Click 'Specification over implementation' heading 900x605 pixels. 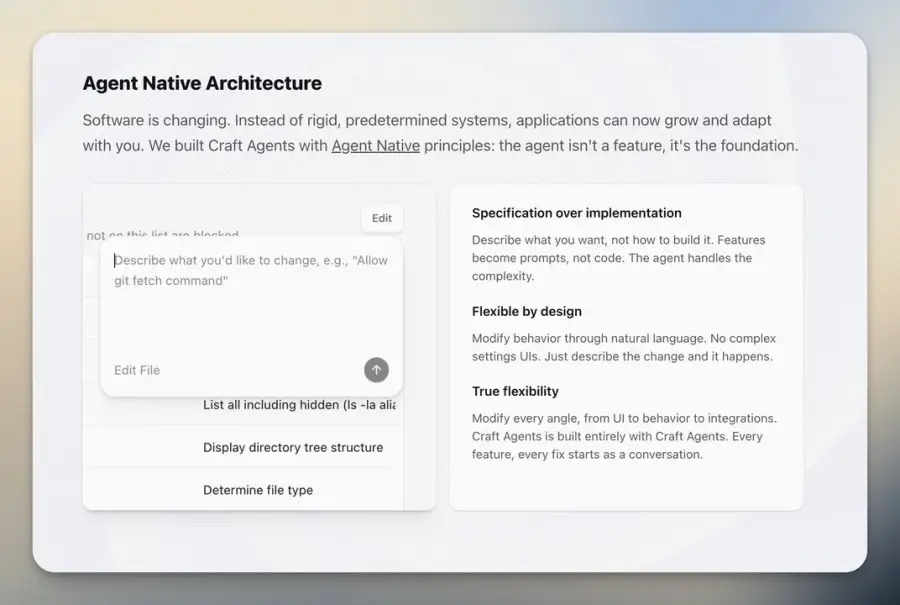click(x=577, y=213)
